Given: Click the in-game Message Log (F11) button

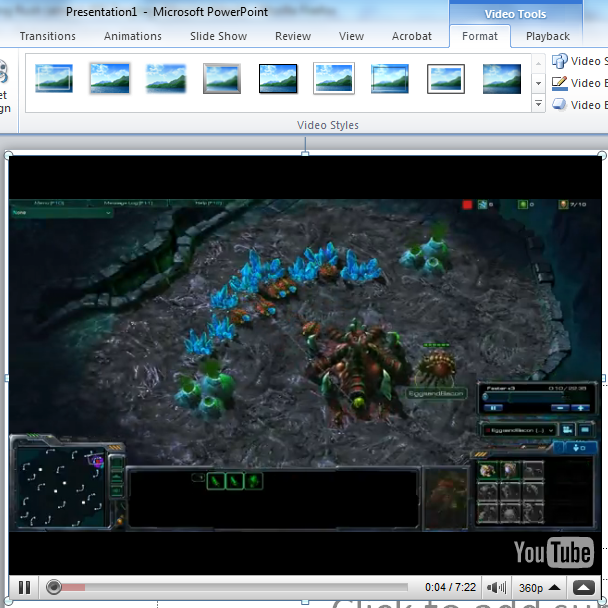Looking at the screenshot, I should coord(128,203).
